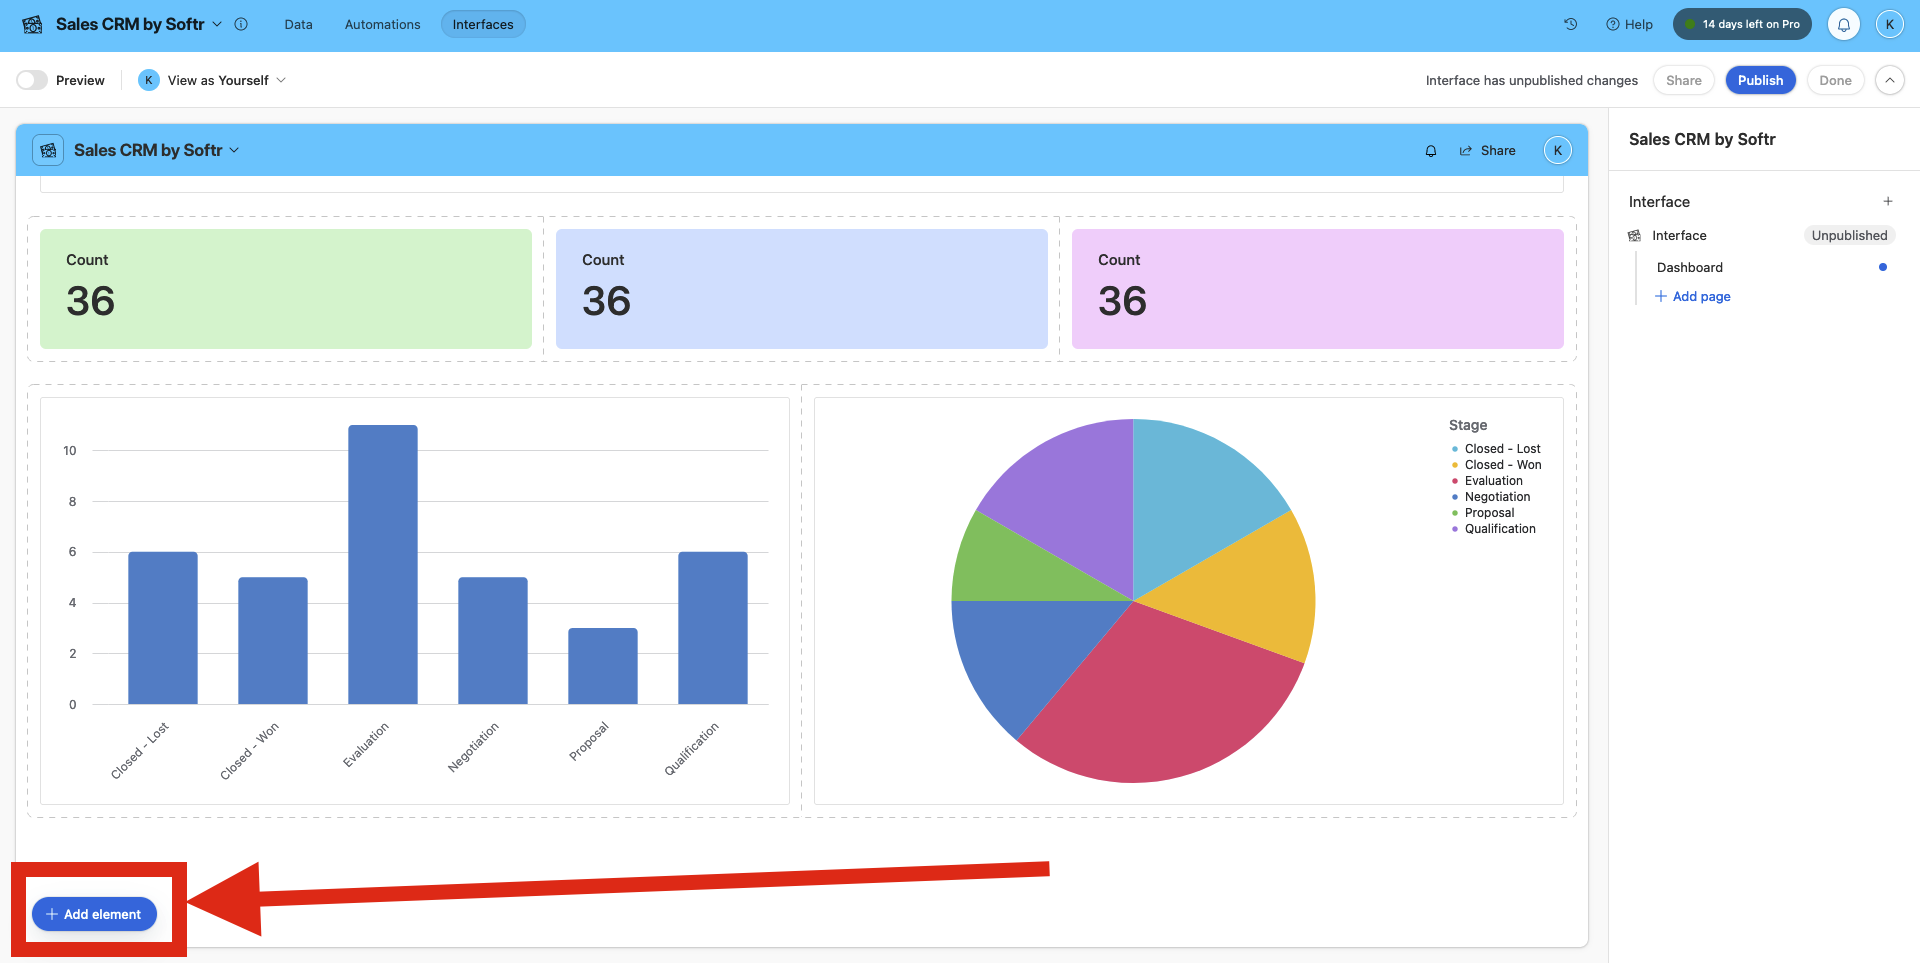Click the Stage legend title
Image resolution: width=1920 pixels, height=963 pixels.
point(1468,425)
